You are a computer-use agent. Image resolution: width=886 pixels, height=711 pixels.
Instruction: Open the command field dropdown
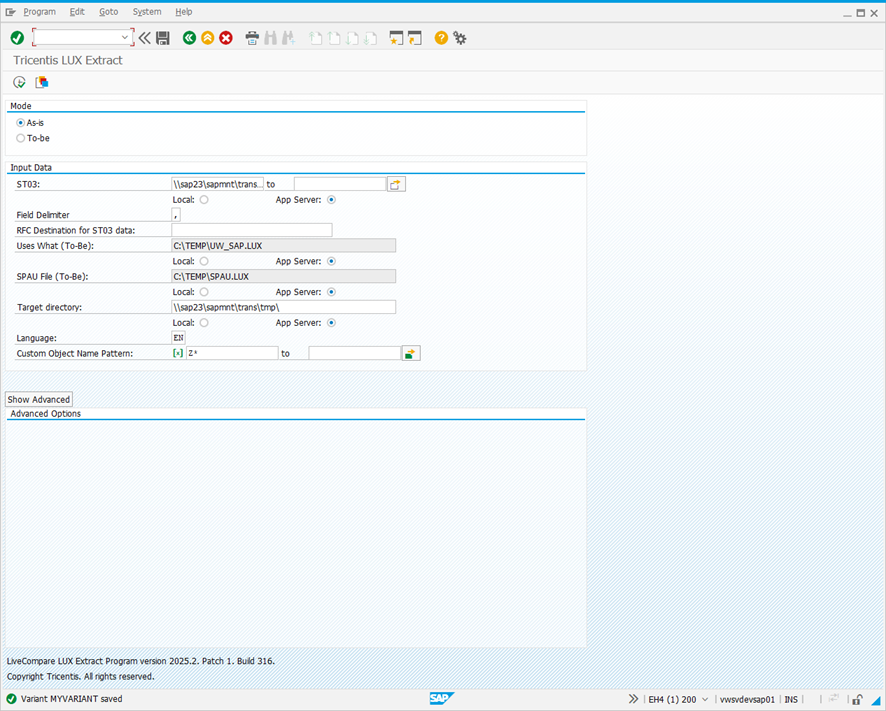pyautogui.click(x=125, y=35)
